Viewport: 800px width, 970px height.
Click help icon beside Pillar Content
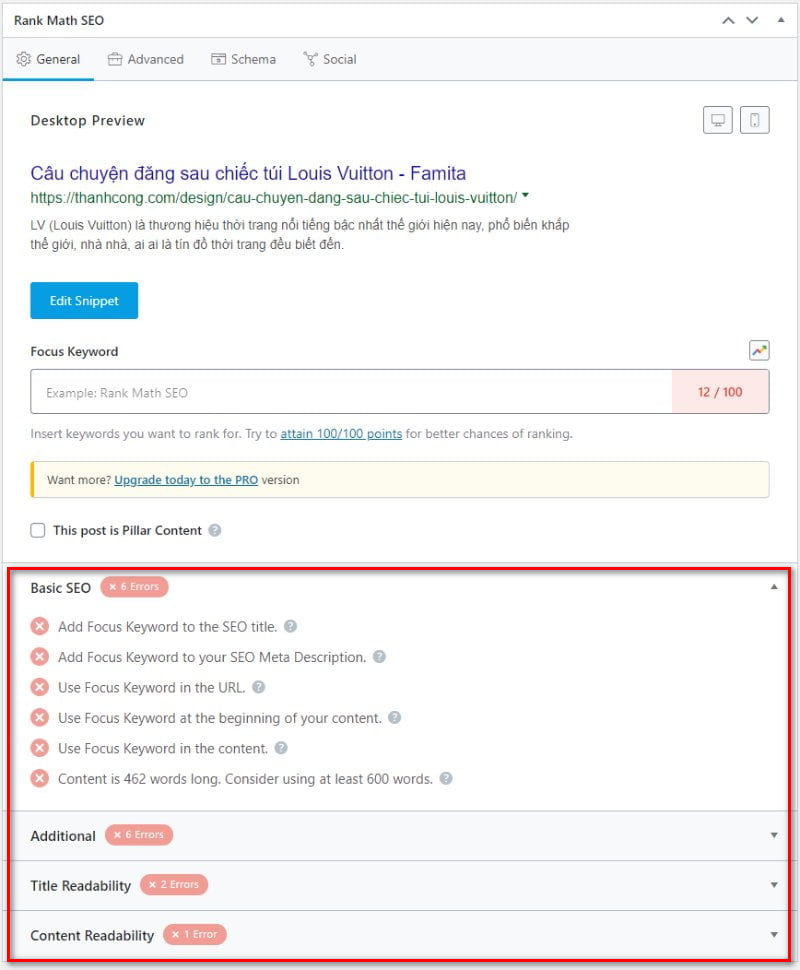click(215, 530)
